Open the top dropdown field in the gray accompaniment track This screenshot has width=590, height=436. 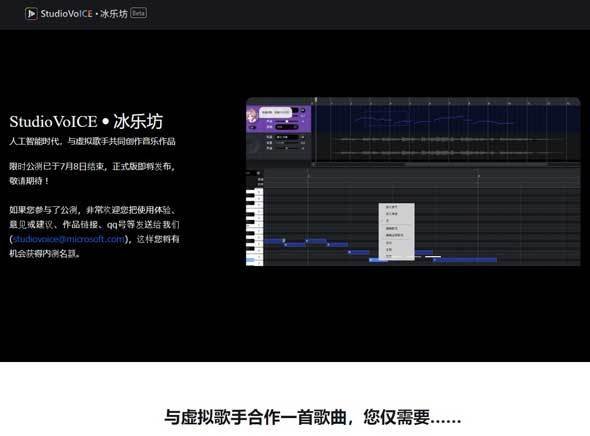coord(289,137)
